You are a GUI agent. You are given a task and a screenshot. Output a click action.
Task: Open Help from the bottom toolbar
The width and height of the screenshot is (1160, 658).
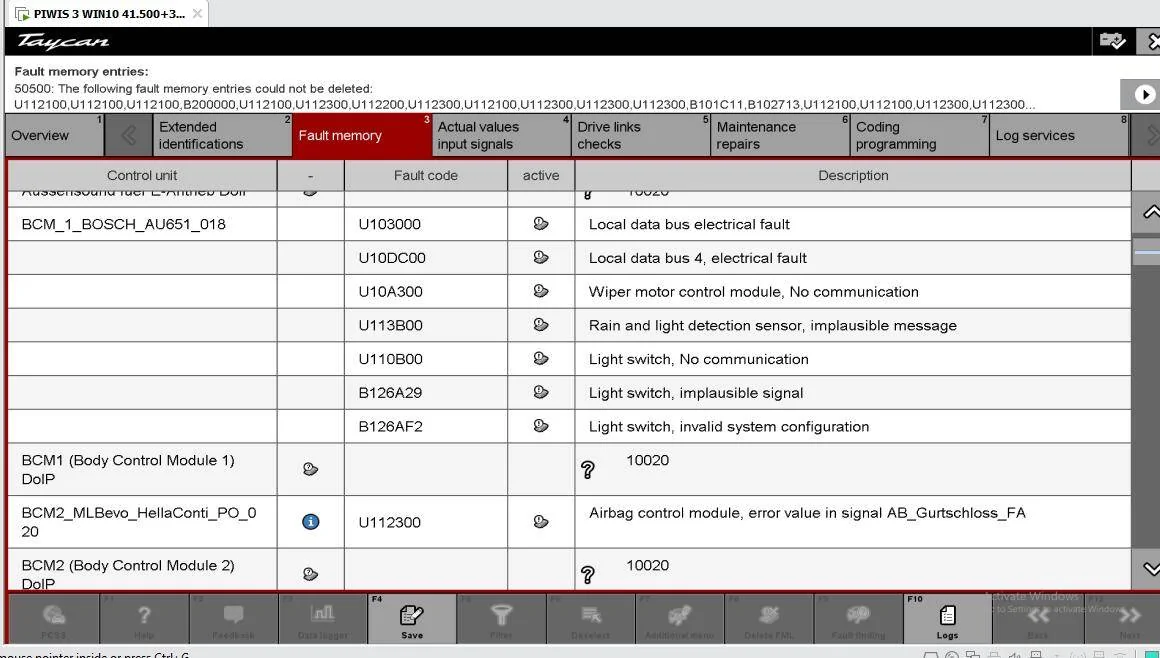tap(144, 619)
